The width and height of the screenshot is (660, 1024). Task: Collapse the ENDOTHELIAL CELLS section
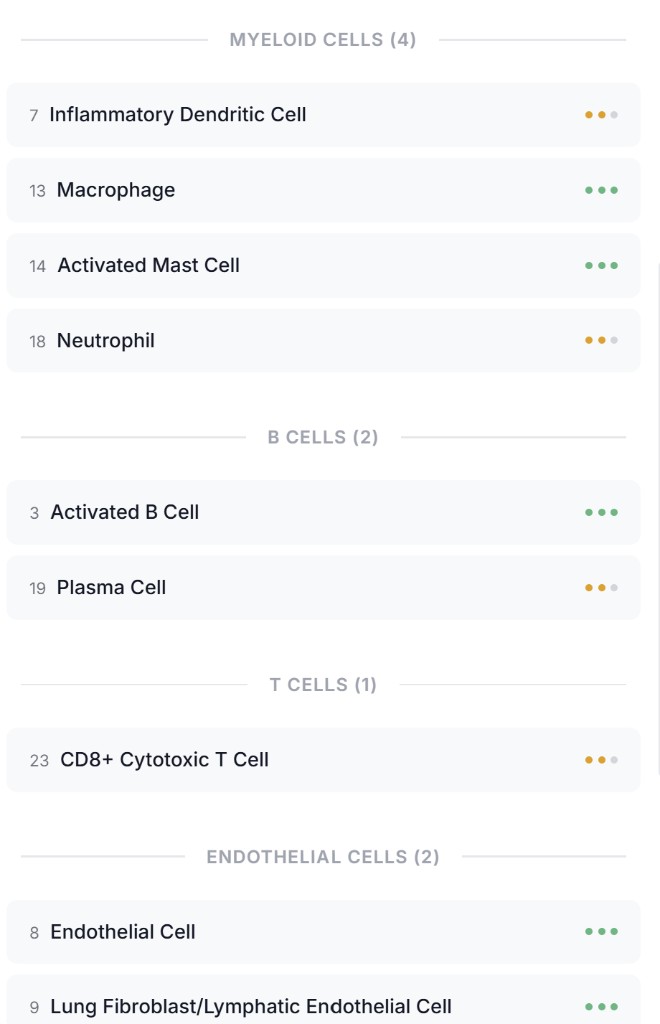322,856
